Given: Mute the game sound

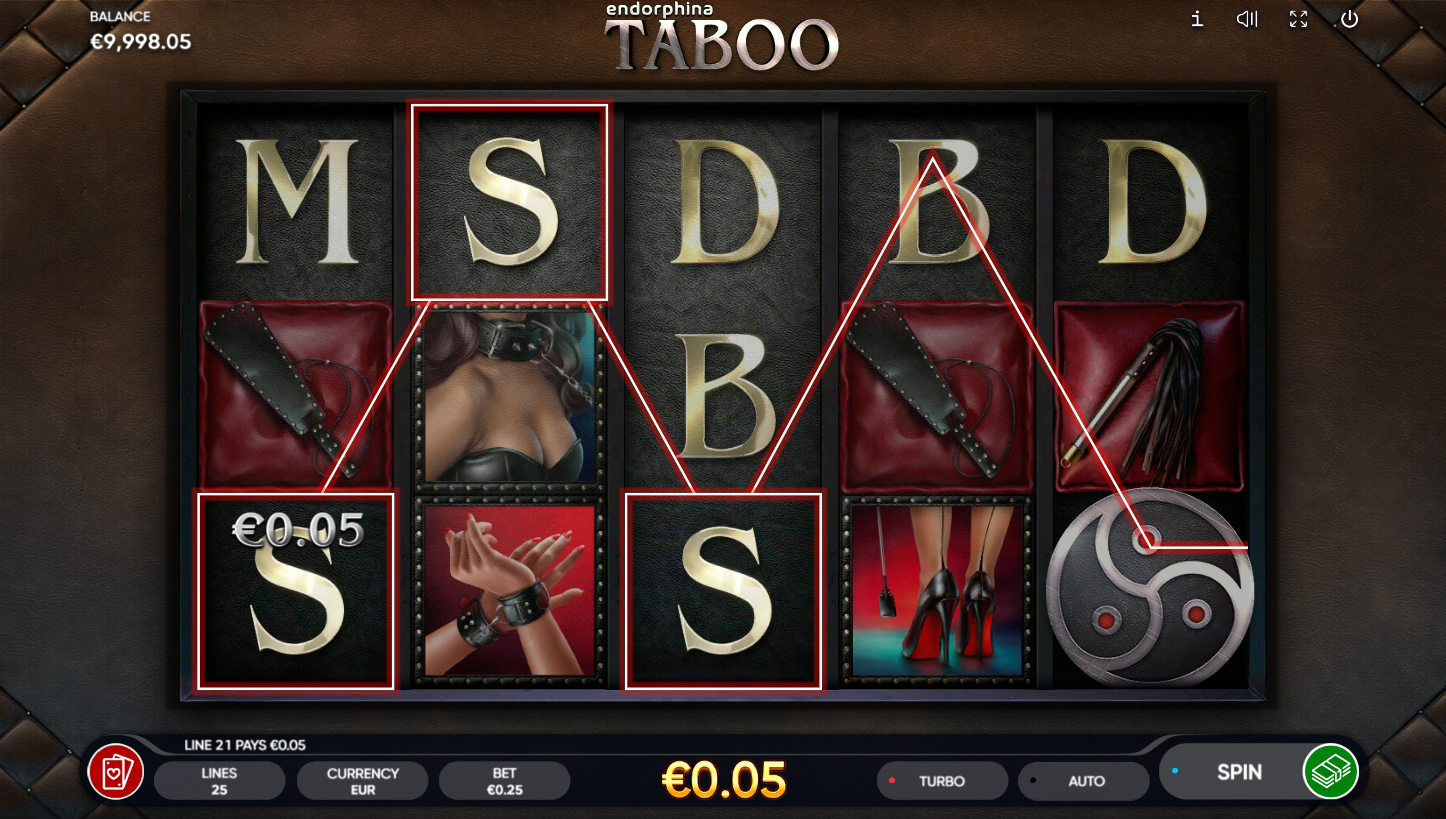Looking at the screenshot, I should coord(1247,19).
